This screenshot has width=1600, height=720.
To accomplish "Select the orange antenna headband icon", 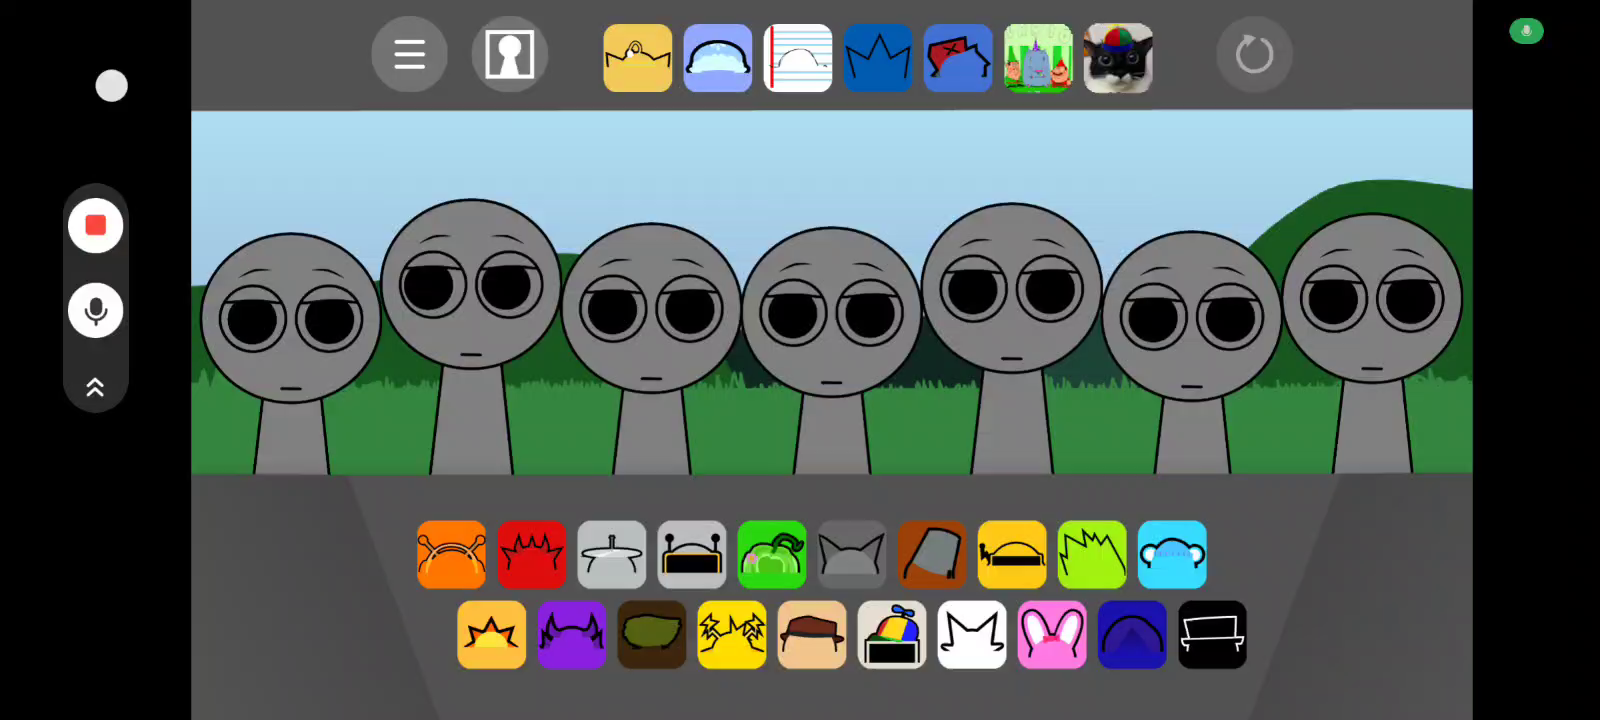I will (x=451, y=554).
